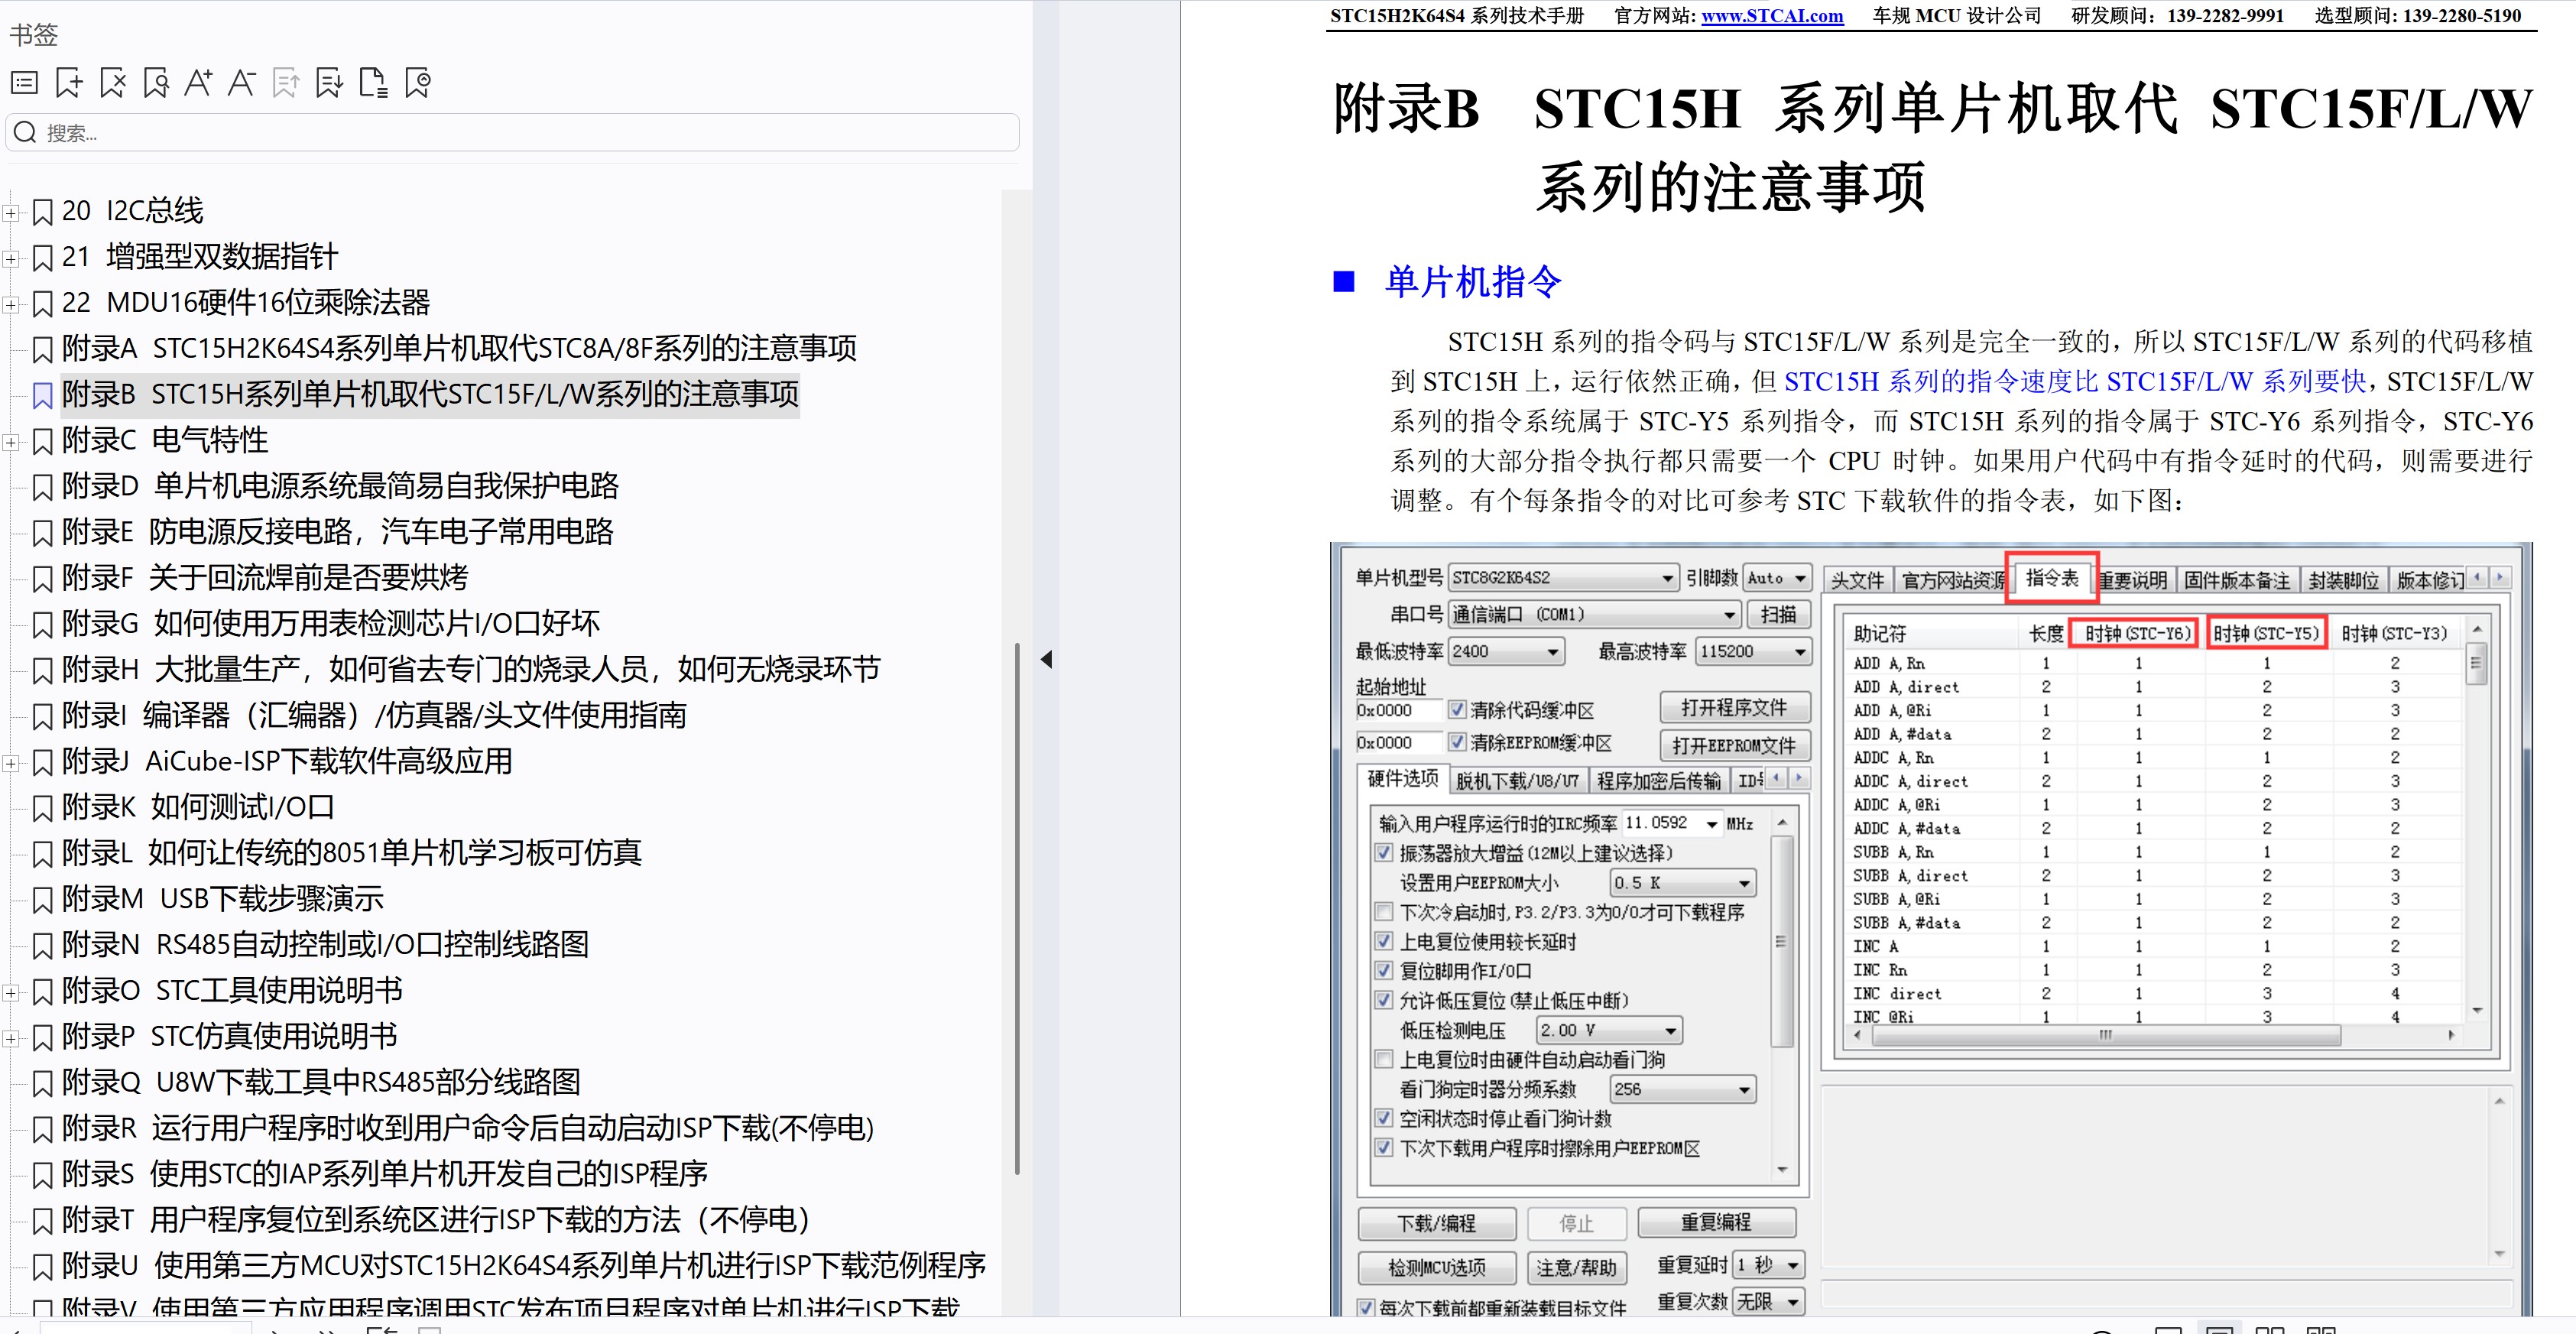The height and width of the screenshot is (1334, 2576).
Task: Toggle the 上电复位使用较长延时 checkbox
Action: click(x=1384, y=941)
